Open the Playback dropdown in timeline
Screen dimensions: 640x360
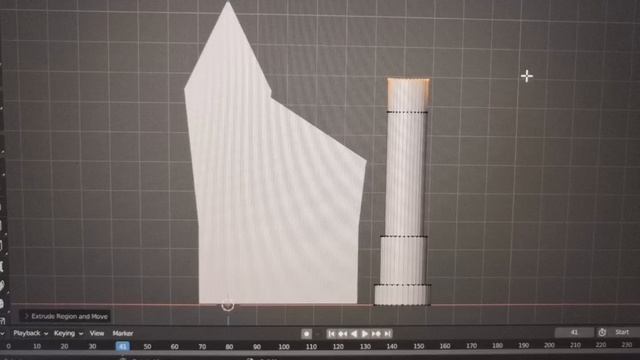point(30,333)
